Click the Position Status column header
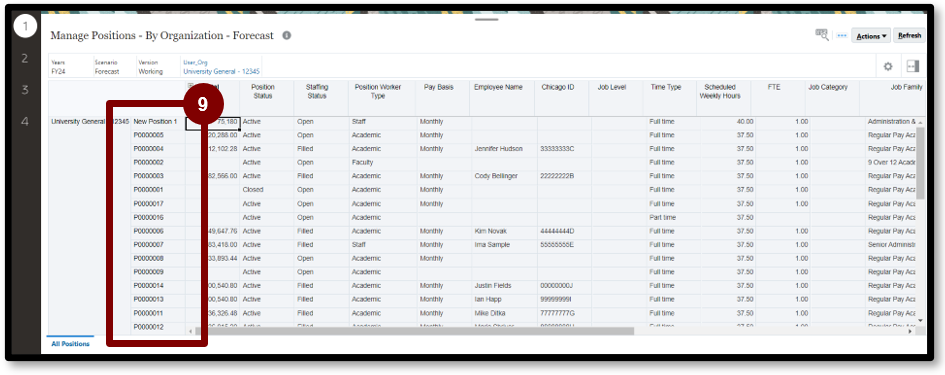 click(x=263, y=91)
